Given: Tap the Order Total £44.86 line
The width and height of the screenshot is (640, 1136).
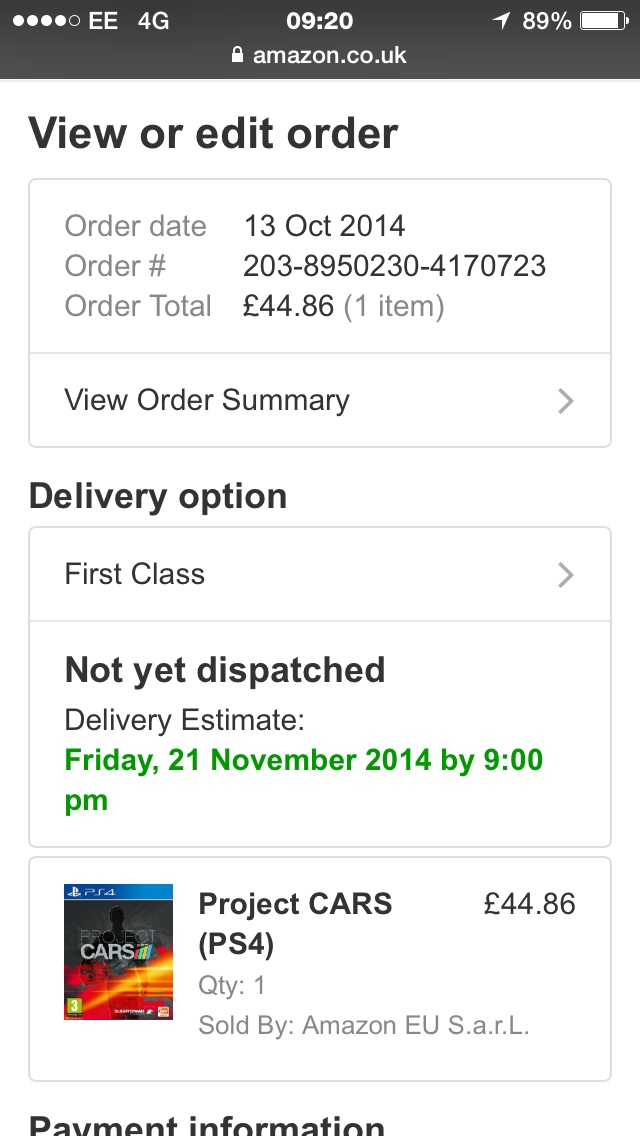Looking at the screenshot, I should [254, 306].
